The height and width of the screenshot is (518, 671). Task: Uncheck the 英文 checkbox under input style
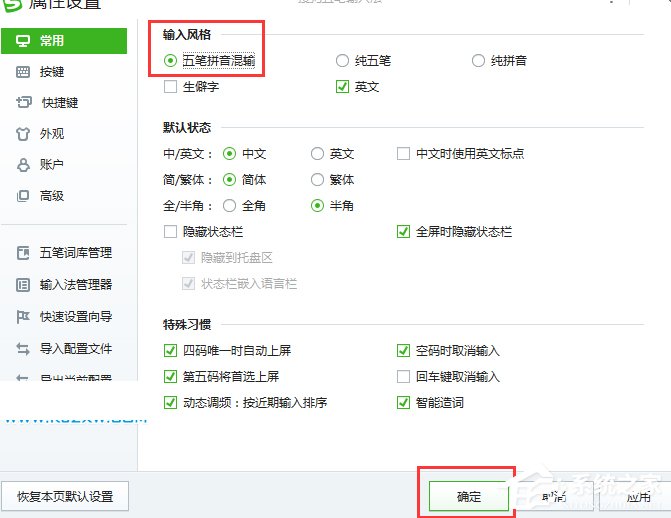click(x=342, y=87)
